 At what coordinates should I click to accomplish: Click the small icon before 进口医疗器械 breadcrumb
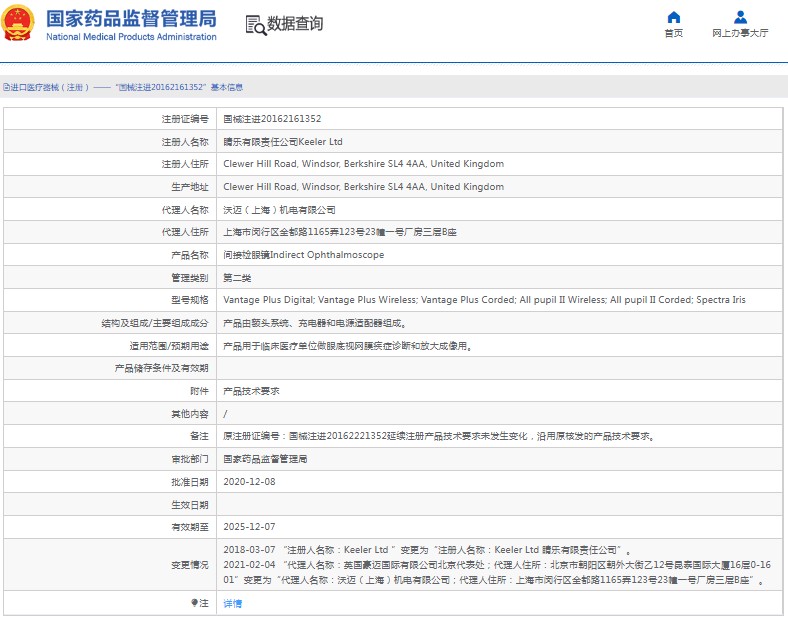[x=6, y=87]
